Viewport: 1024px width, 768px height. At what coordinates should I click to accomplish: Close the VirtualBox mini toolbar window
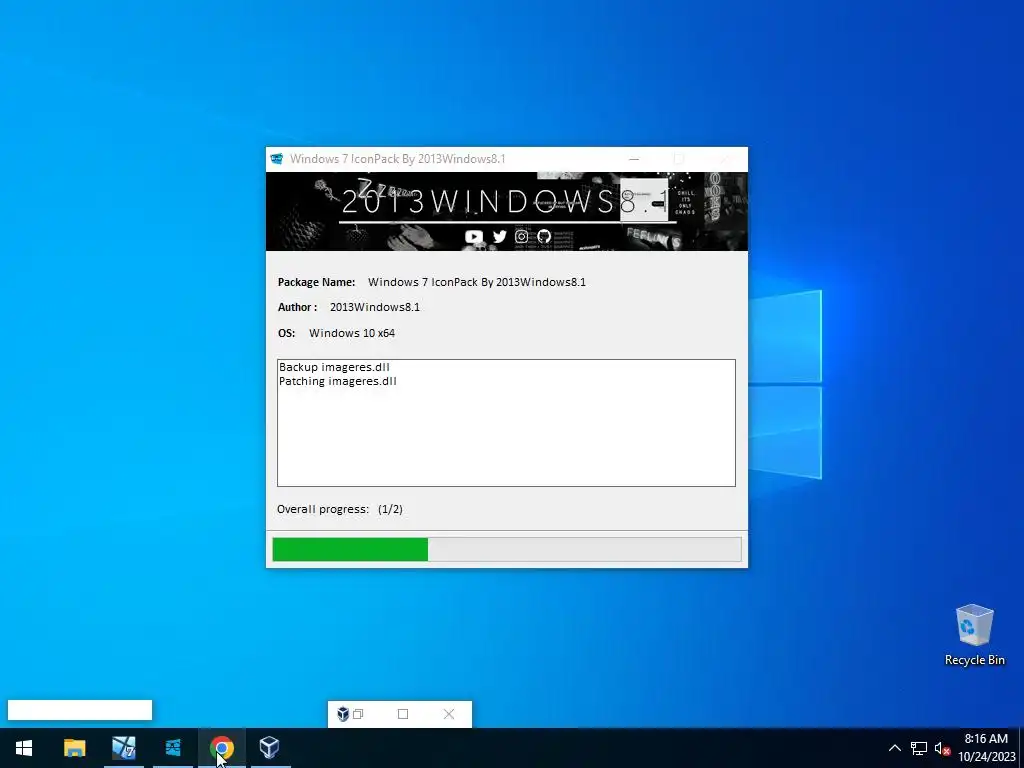click(449, 714)
